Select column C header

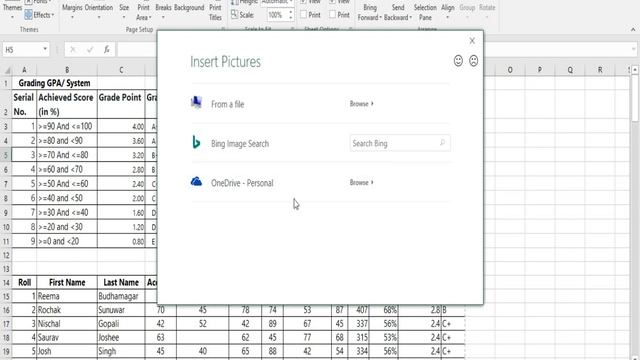(121, 70)
